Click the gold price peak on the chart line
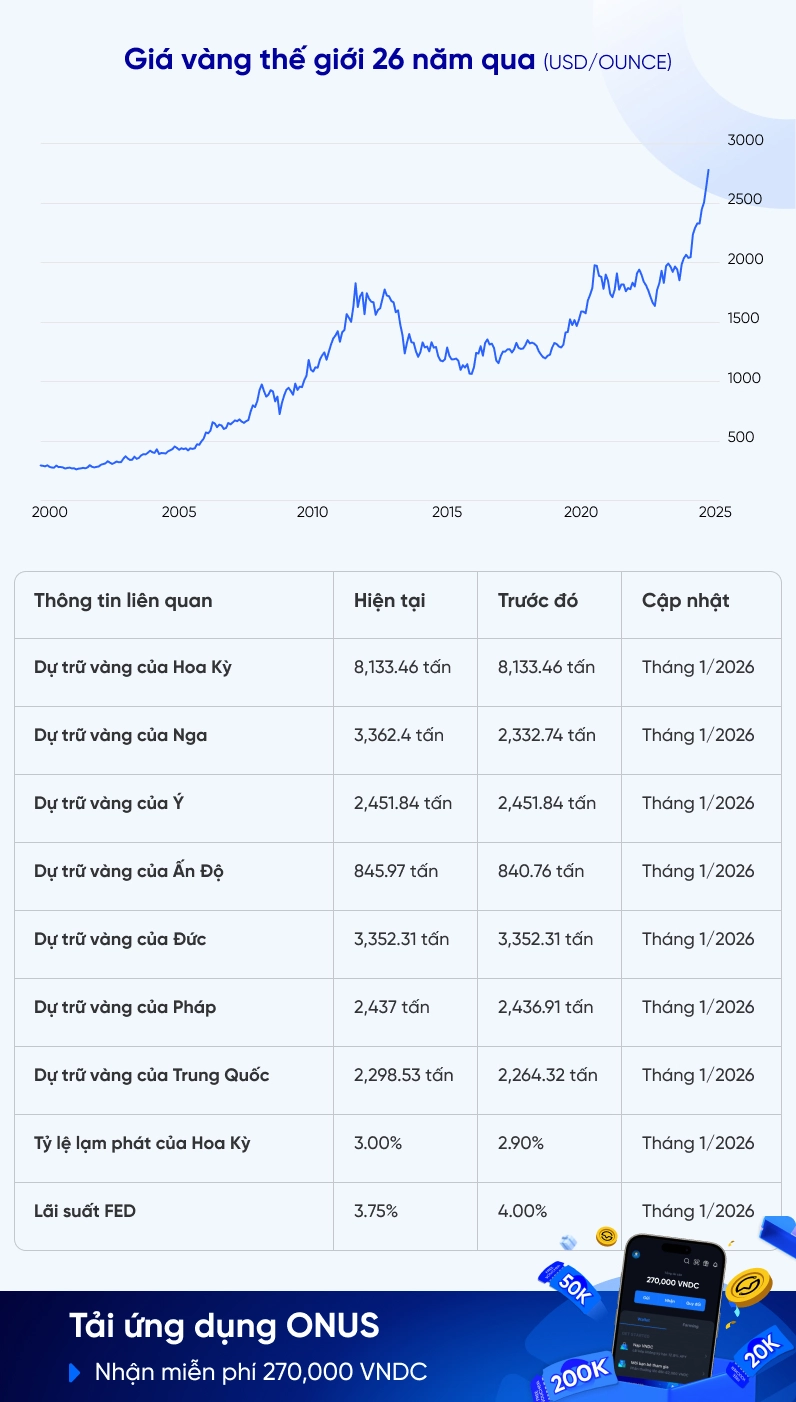Image resolution: width=796 pixels, height=1402 pixels. pyautogui.click(x=708, y=171)
